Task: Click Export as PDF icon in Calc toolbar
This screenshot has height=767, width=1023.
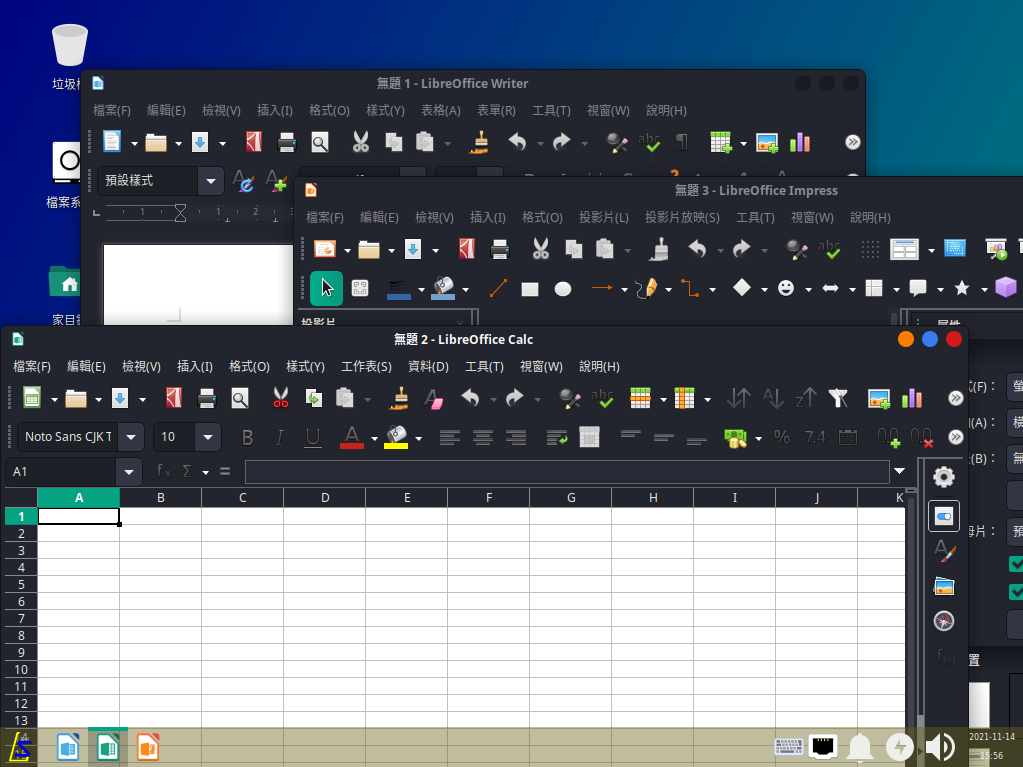Action: click(x=174, y=398)
